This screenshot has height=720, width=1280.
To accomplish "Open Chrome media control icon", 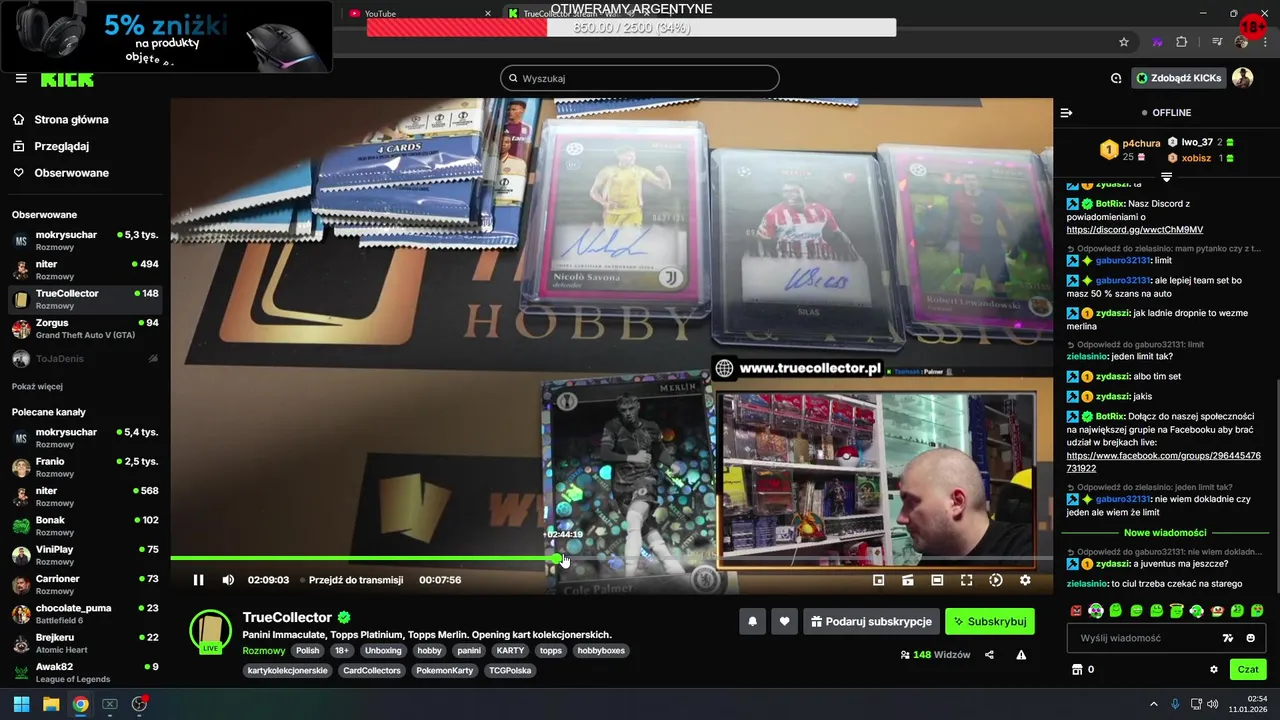I will [1217, 42].
